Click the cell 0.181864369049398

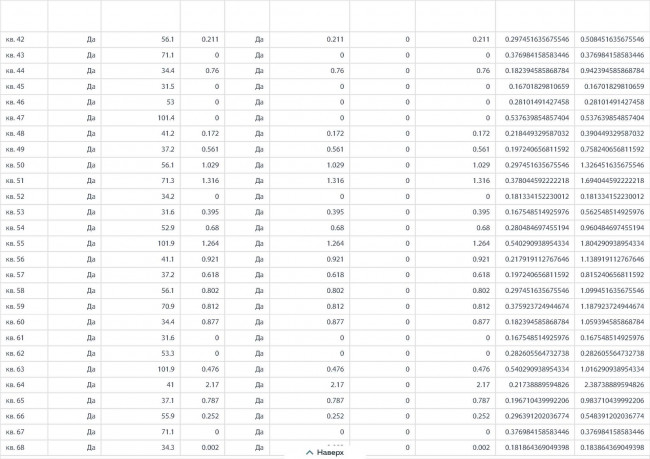pos(537,447)
